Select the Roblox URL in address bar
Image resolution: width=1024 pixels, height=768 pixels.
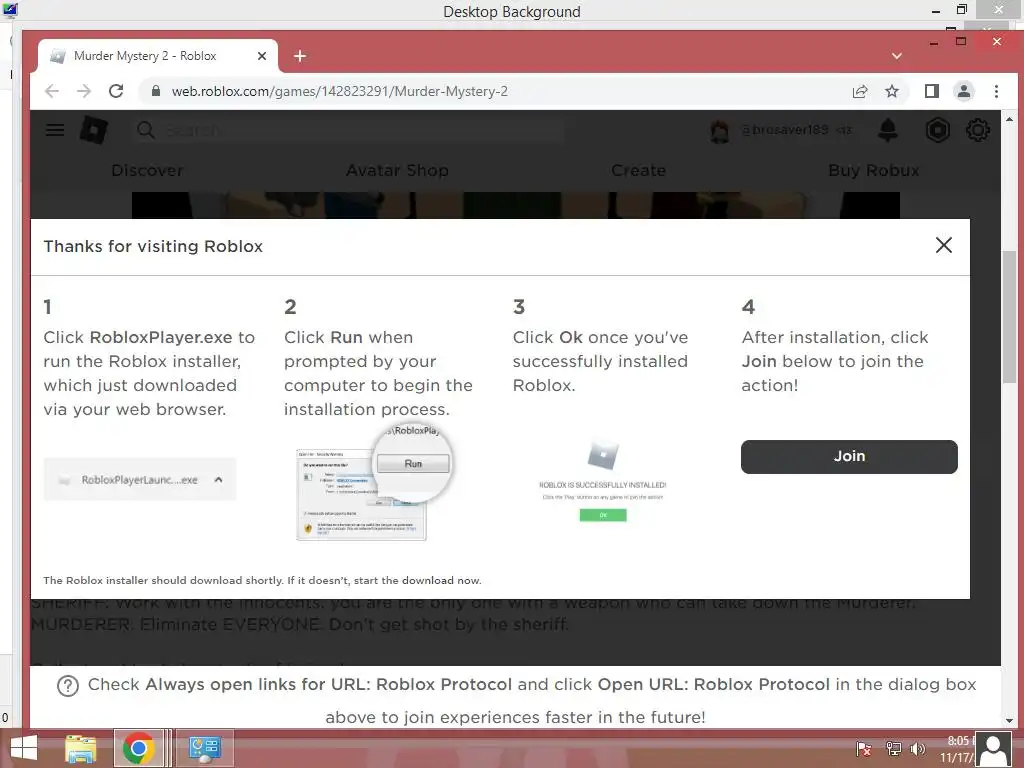pyautogui.click(x=340, y=91)
